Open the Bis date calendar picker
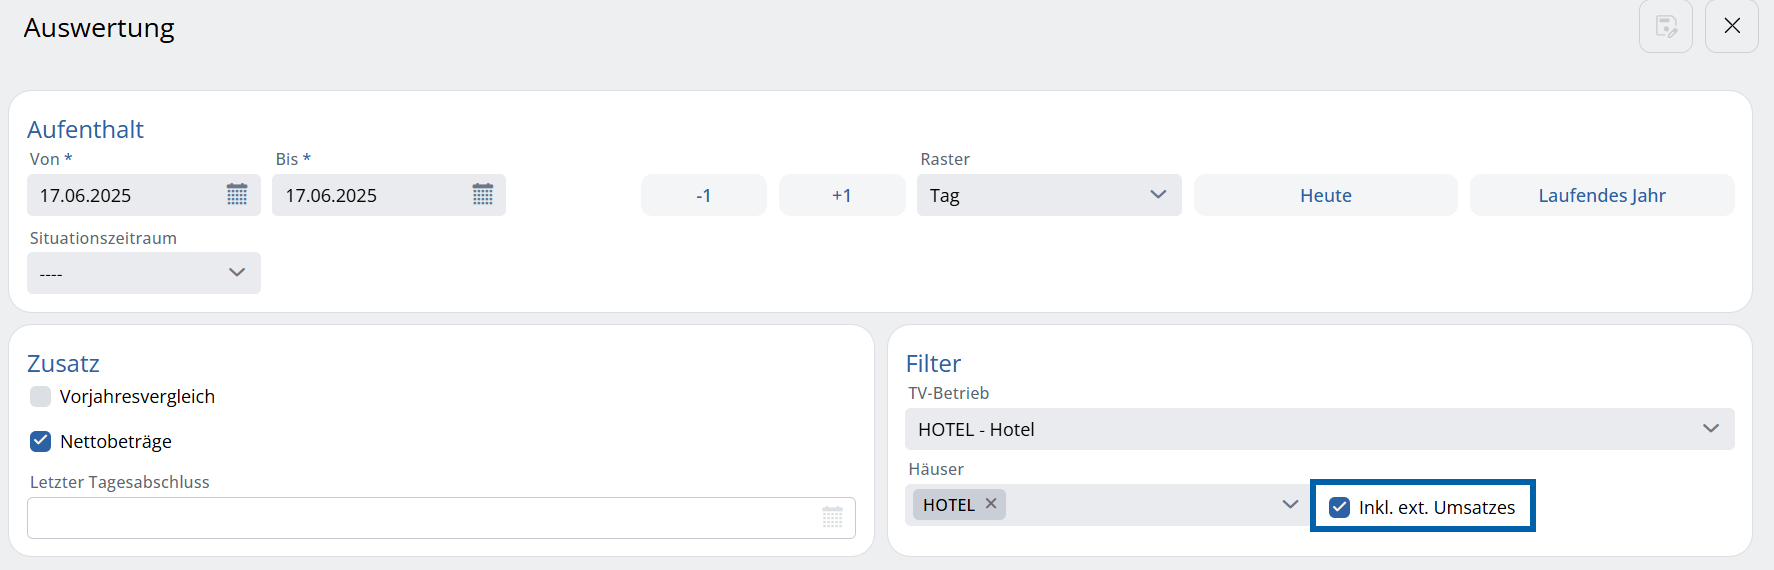The width and height of the screenshot is (1774, 570). 483,195
